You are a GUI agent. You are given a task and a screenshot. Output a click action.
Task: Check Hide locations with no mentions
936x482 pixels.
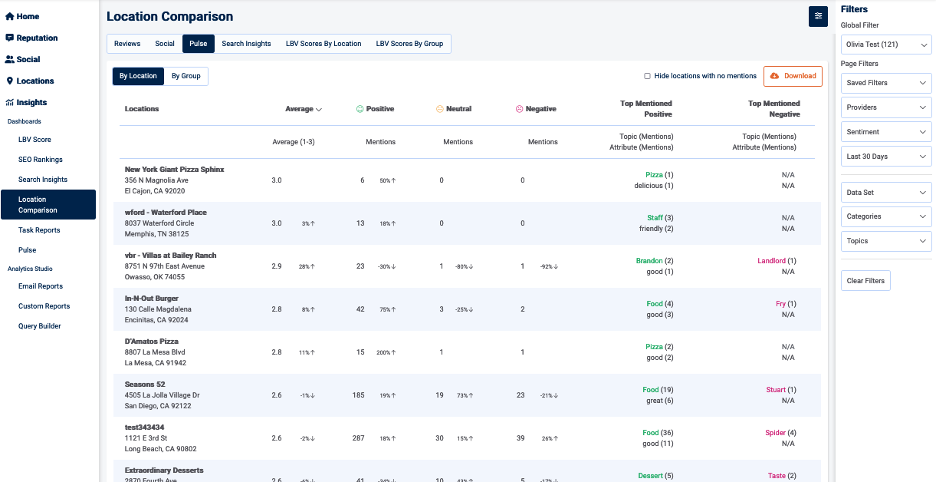[x=647, y=76]
